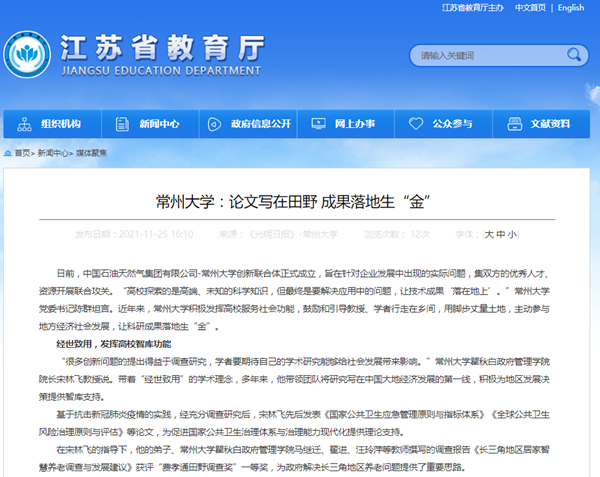Switch to the English version link
Image resolution: width=600 pixels, height=477 pixels.
click(x=571, y=8)
